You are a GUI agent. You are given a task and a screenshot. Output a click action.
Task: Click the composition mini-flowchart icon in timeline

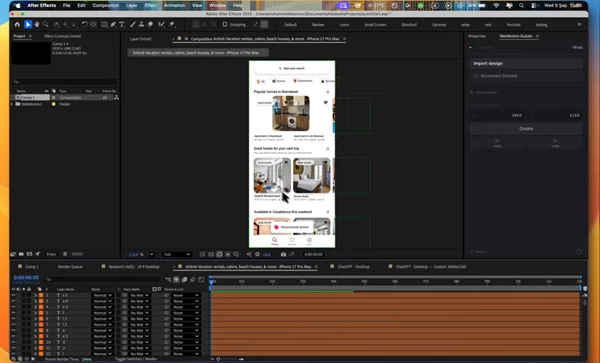coord(168,279)
